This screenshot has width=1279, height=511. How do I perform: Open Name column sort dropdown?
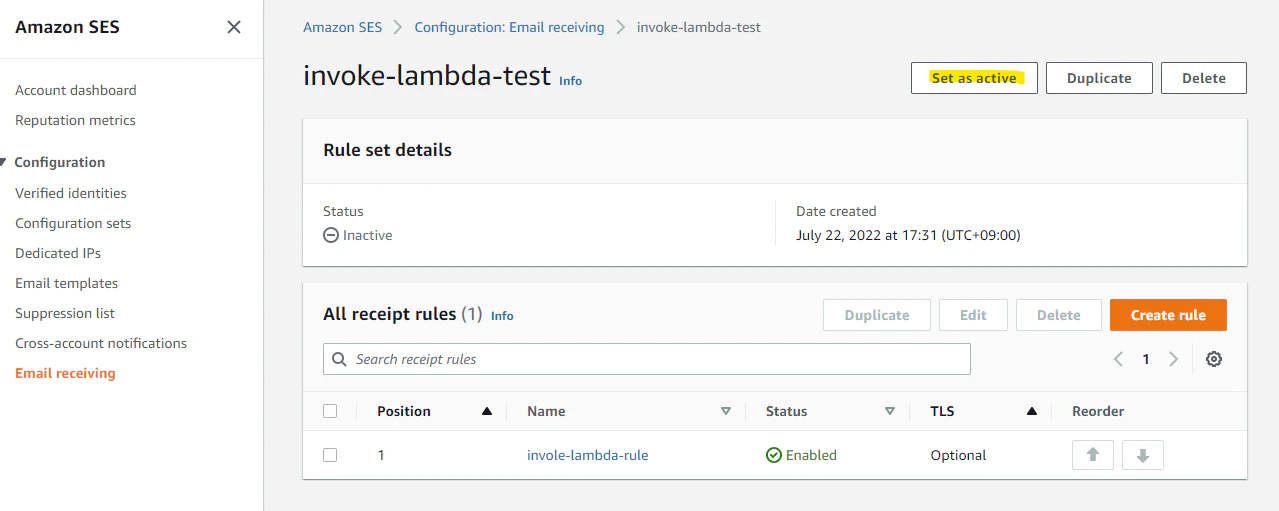coord(726,411)
